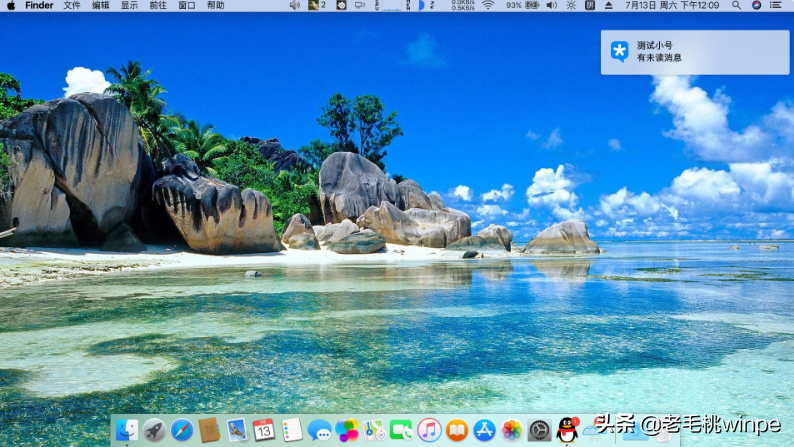Show Notification Center list icon
The height and width of the screenshot is (447, 794).
pyautogui.click(x=776, y=6)
